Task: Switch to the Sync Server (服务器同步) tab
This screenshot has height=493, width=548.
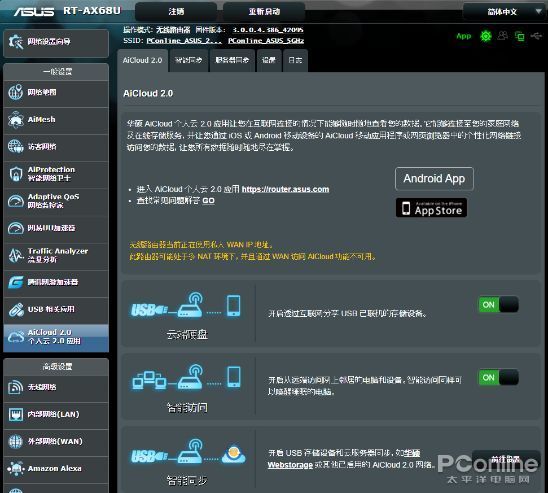Action: pos(232,60)
